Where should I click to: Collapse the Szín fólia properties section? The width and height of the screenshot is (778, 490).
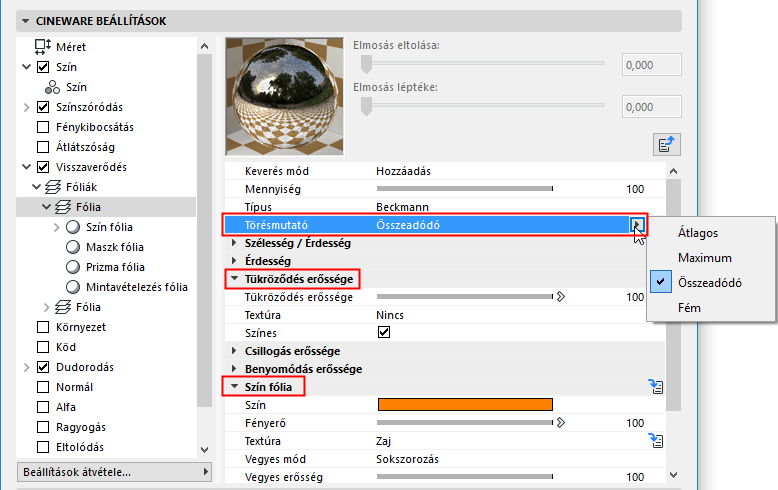(x=235, y=387)
